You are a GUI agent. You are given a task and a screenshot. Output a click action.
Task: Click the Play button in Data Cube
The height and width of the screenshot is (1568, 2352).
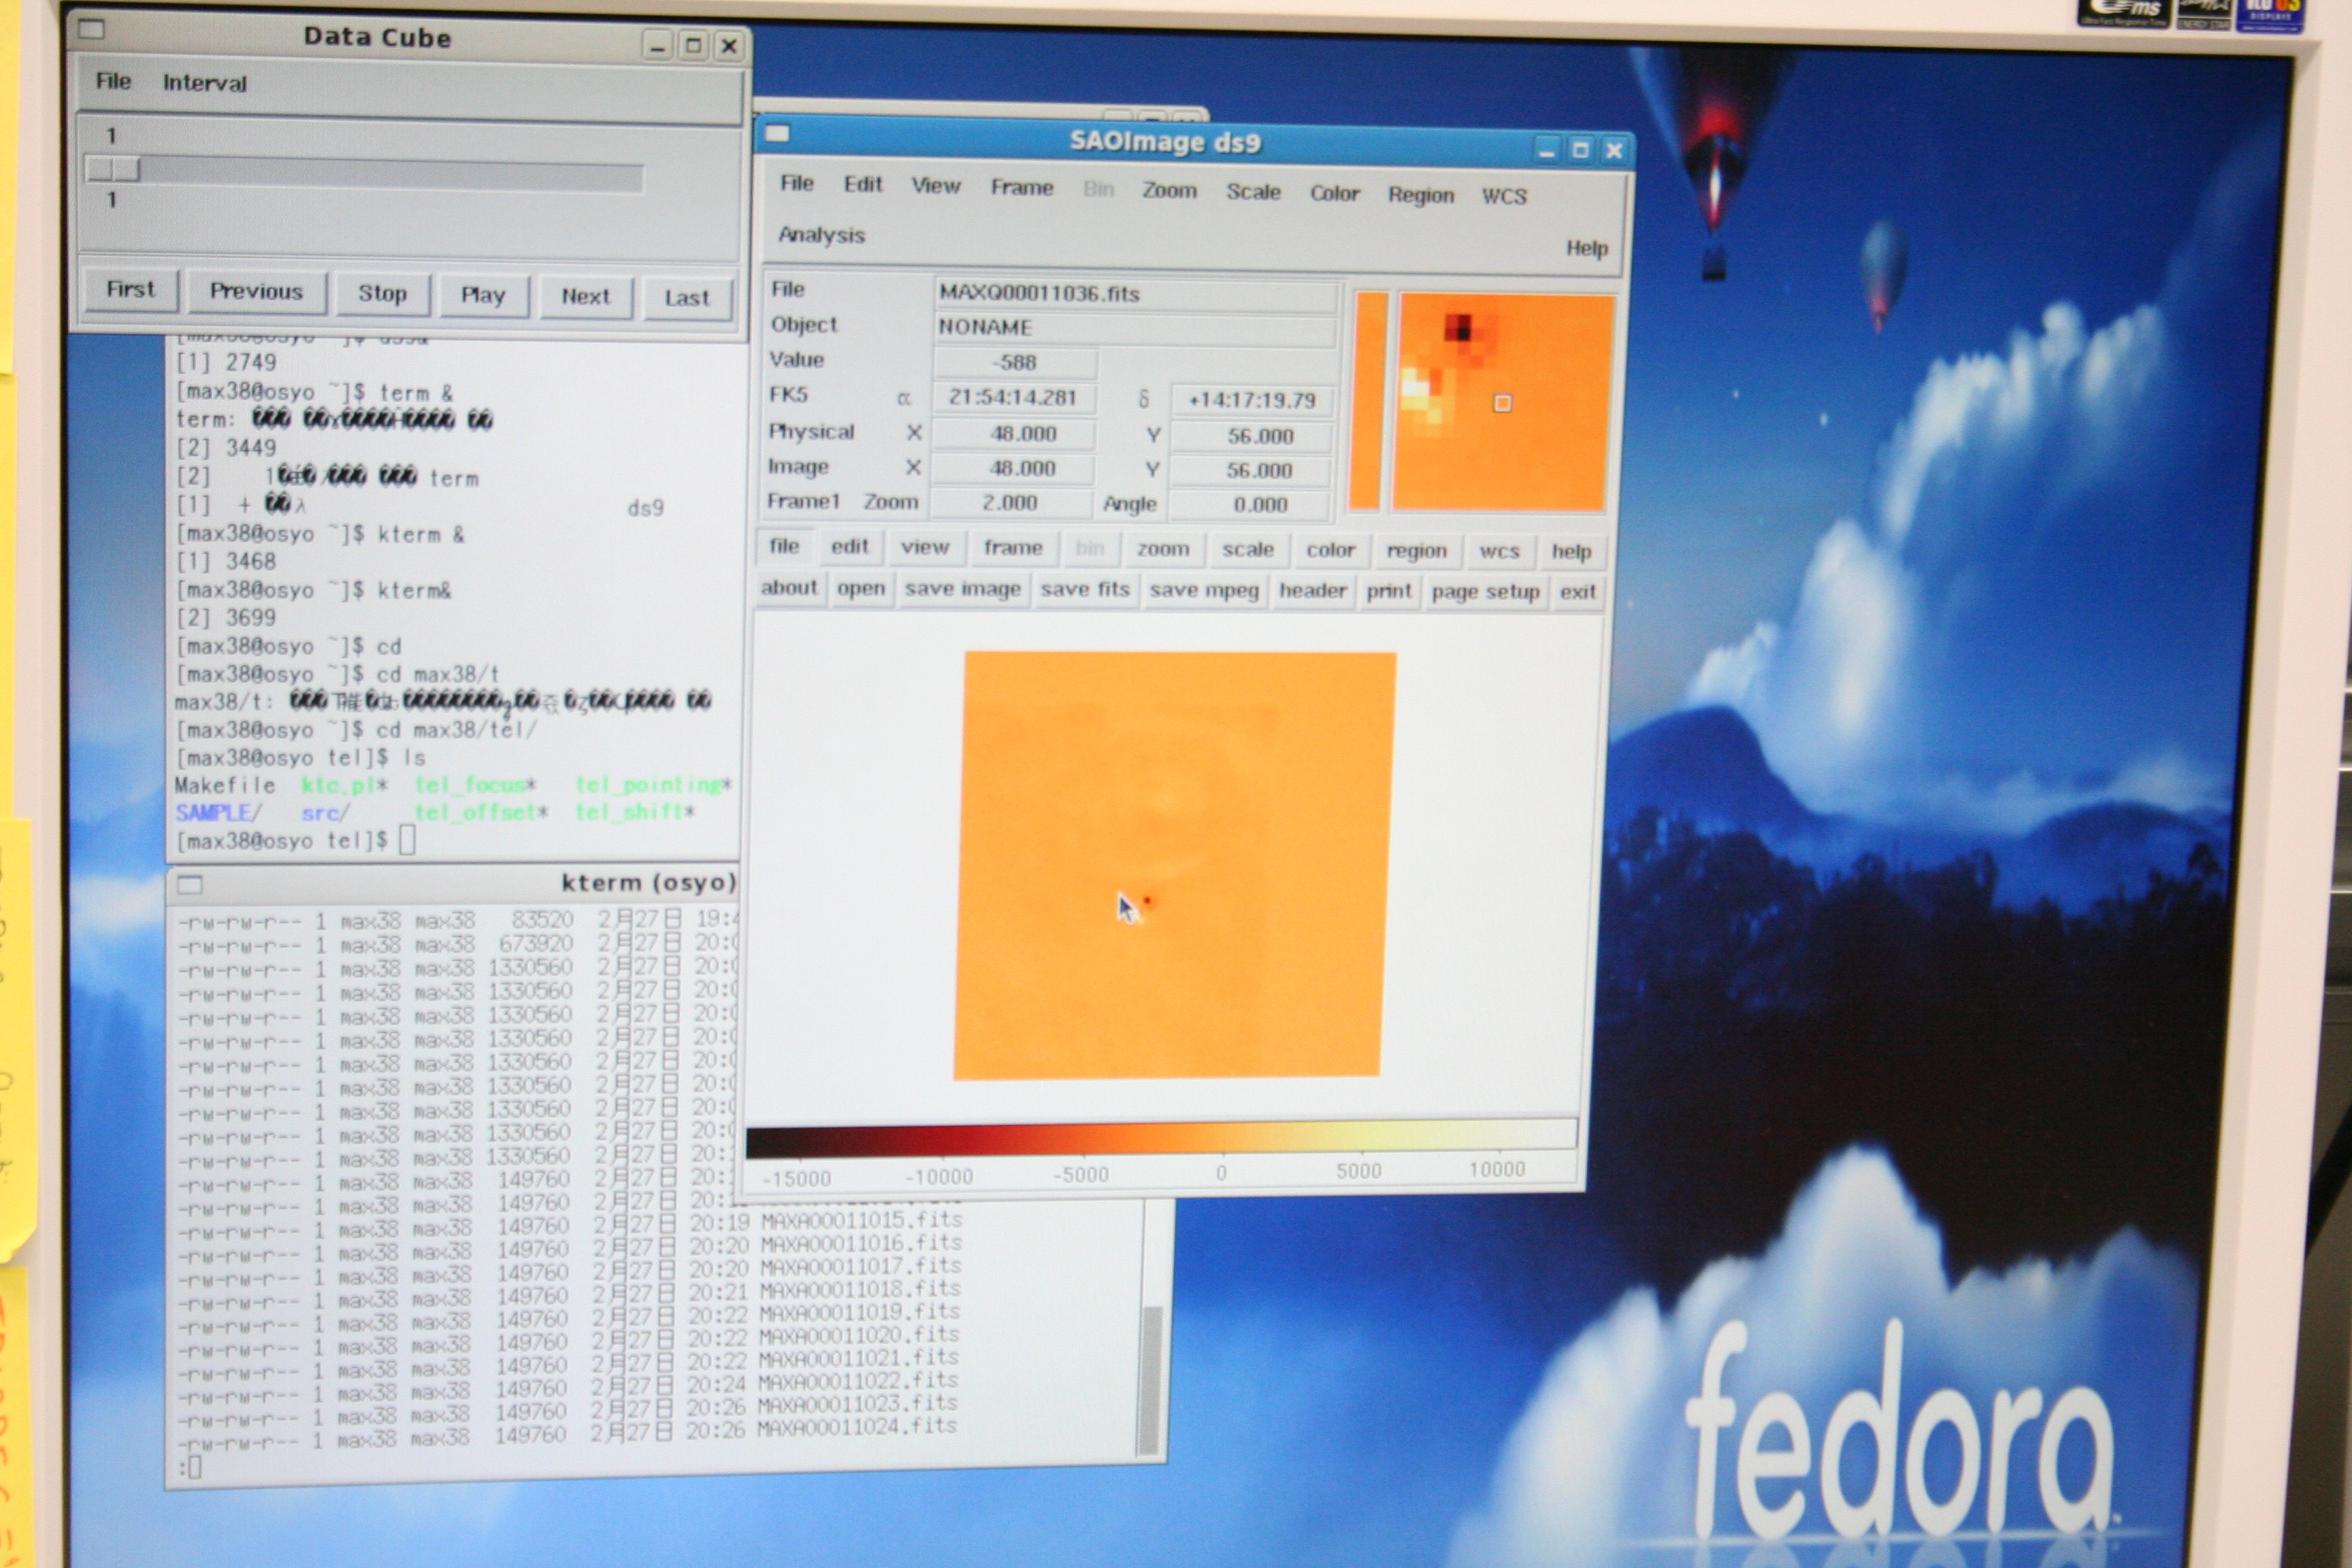click(x=483, y=296)
